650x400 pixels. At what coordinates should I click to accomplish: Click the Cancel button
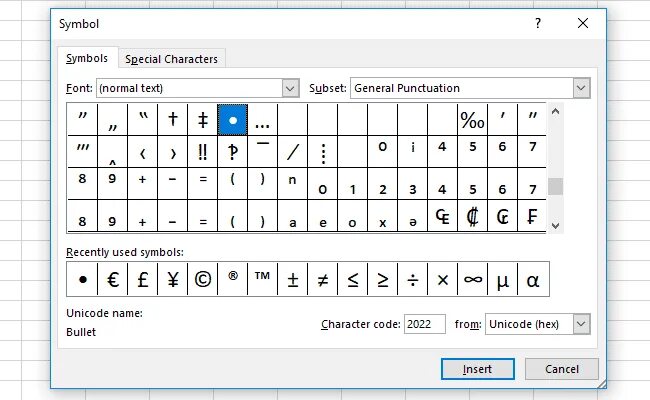click(x=561, y=369)
